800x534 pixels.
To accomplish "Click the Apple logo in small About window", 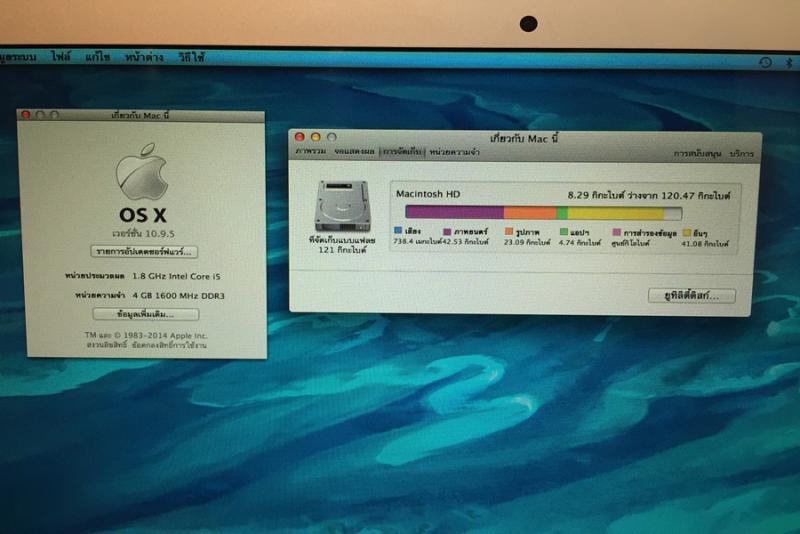I will (x=142, y=171).
